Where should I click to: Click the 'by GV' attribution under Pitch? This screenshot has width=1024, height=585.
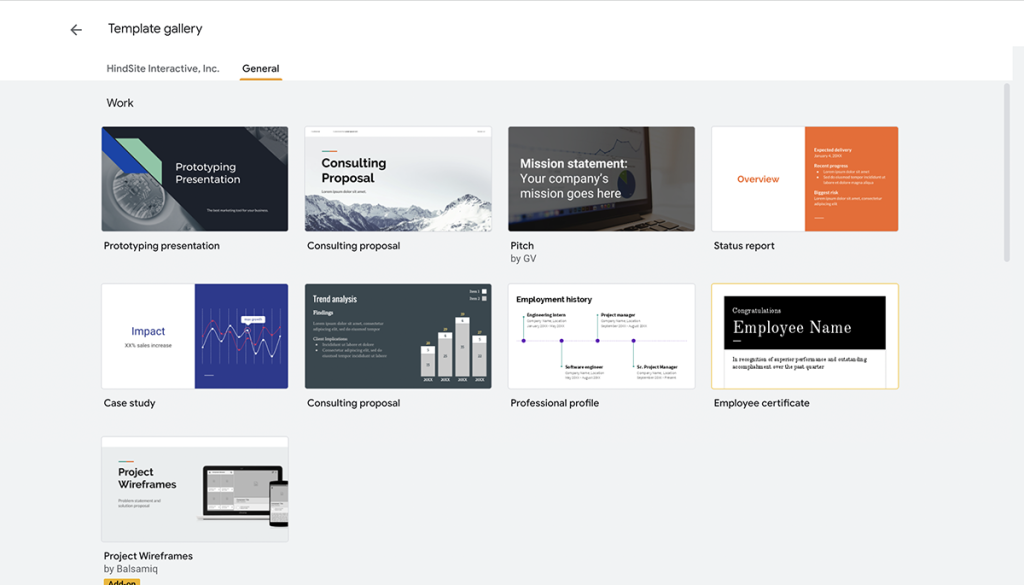click(524, 258)
